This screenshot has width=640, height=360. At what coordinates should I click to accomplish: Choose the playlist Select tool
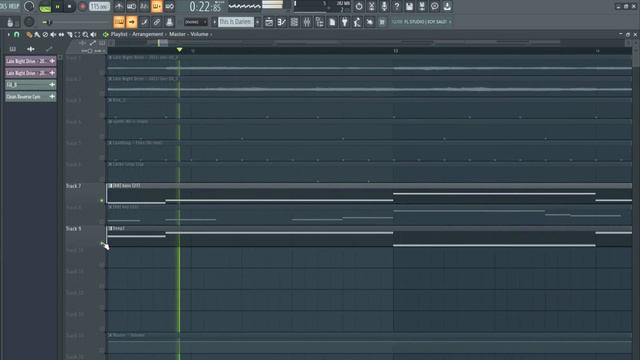click(77, 35)
